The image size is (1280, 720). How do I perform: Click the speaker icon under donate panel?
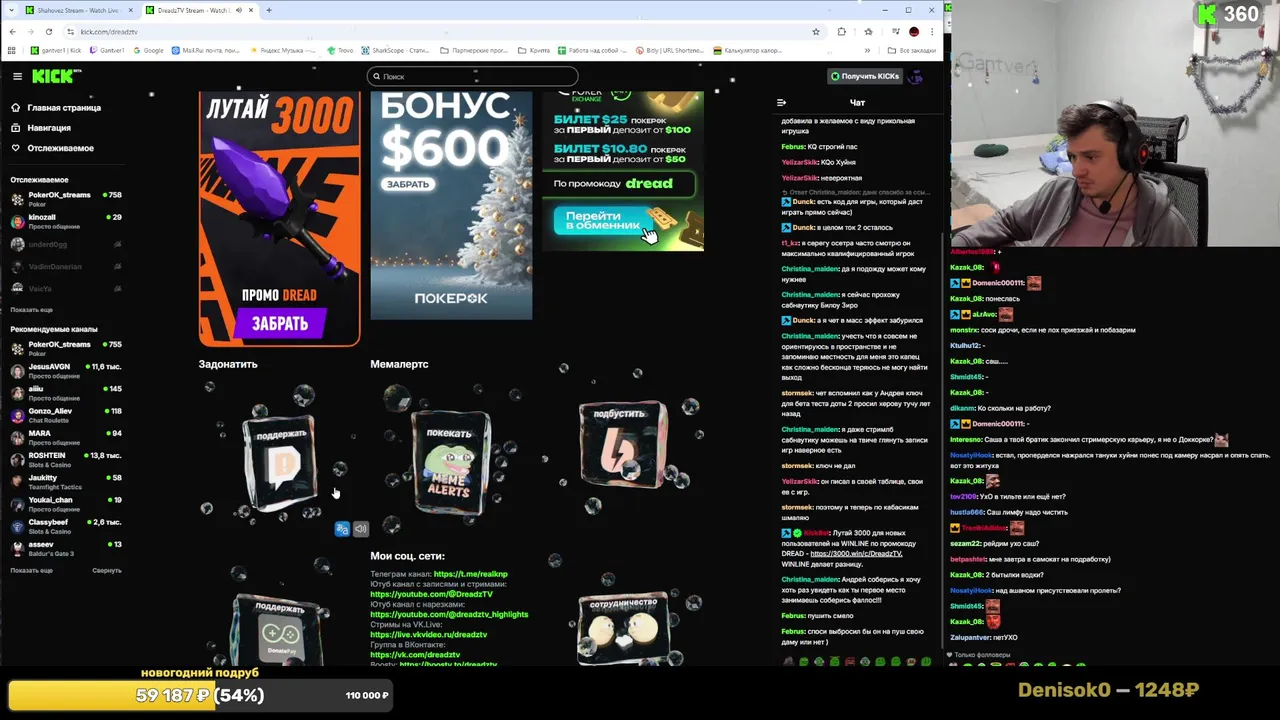point(361,529)
